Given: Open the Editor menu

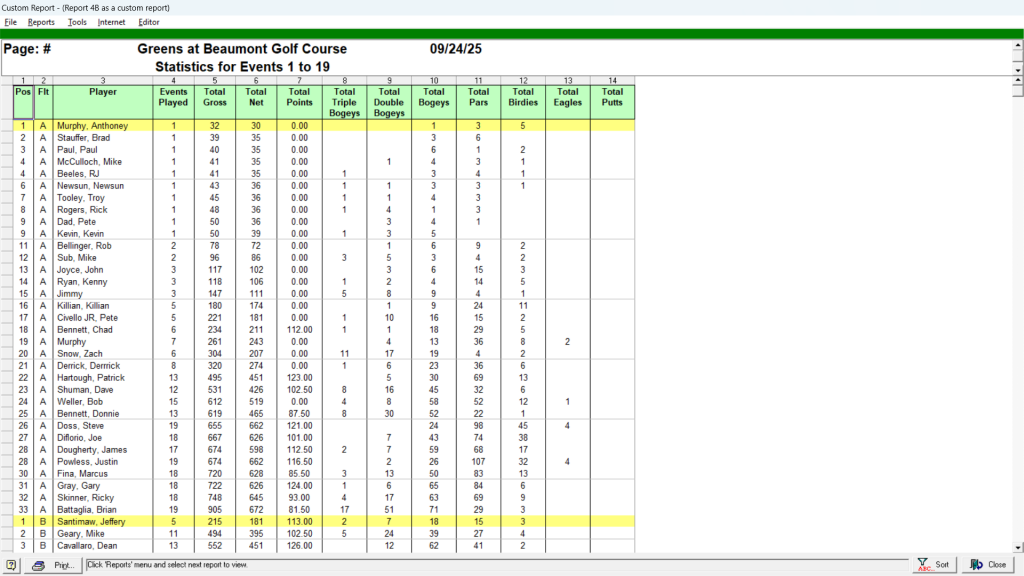Looking at the screenshot, I should [149, 22].
